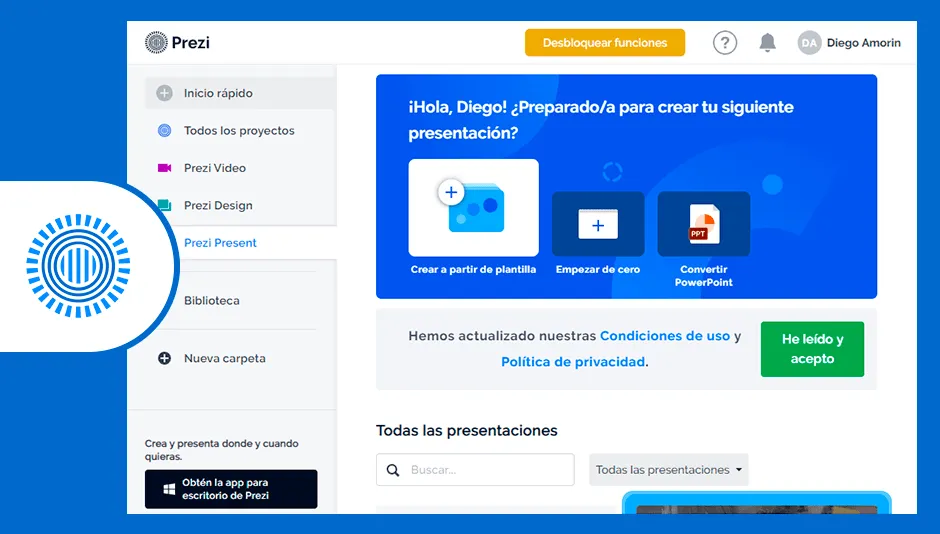Click the Todas las presentaciones heading
The width and height of the screenshot is (940, 534).
click(466, 430)
